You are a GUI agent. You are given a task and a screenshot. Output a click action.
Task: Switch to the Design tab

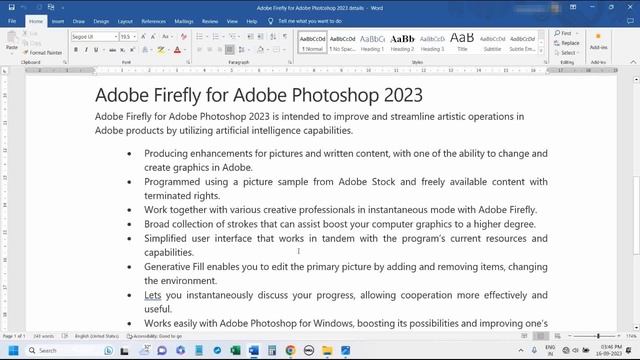(x=101, y=21)
